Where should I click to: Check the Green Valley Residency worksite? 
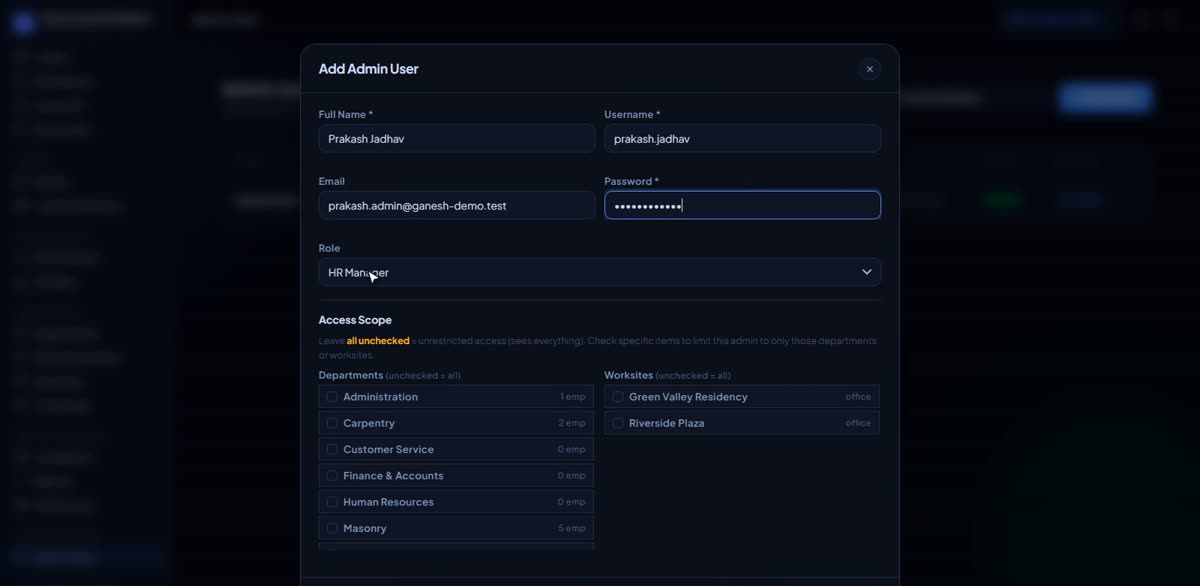(618, 397)
